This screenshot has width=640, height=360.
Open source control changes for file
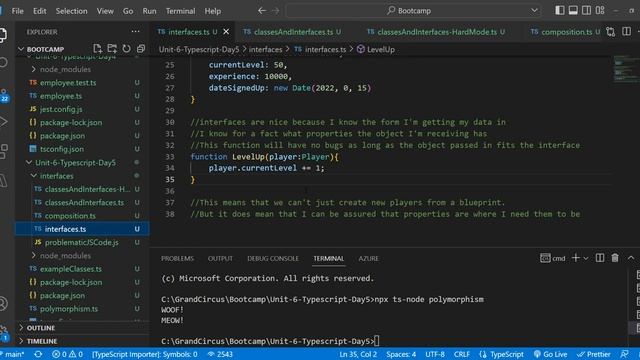click(611, 31)
